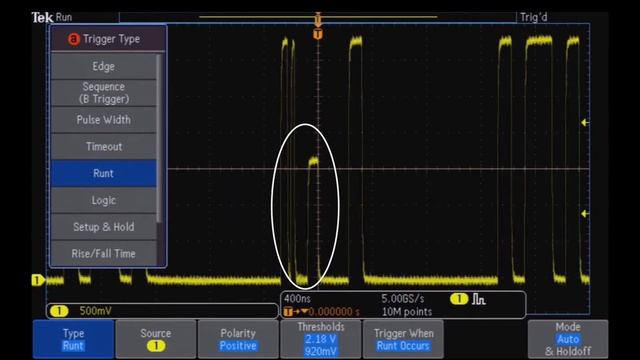Pick the Timeout trigger type

104,146
